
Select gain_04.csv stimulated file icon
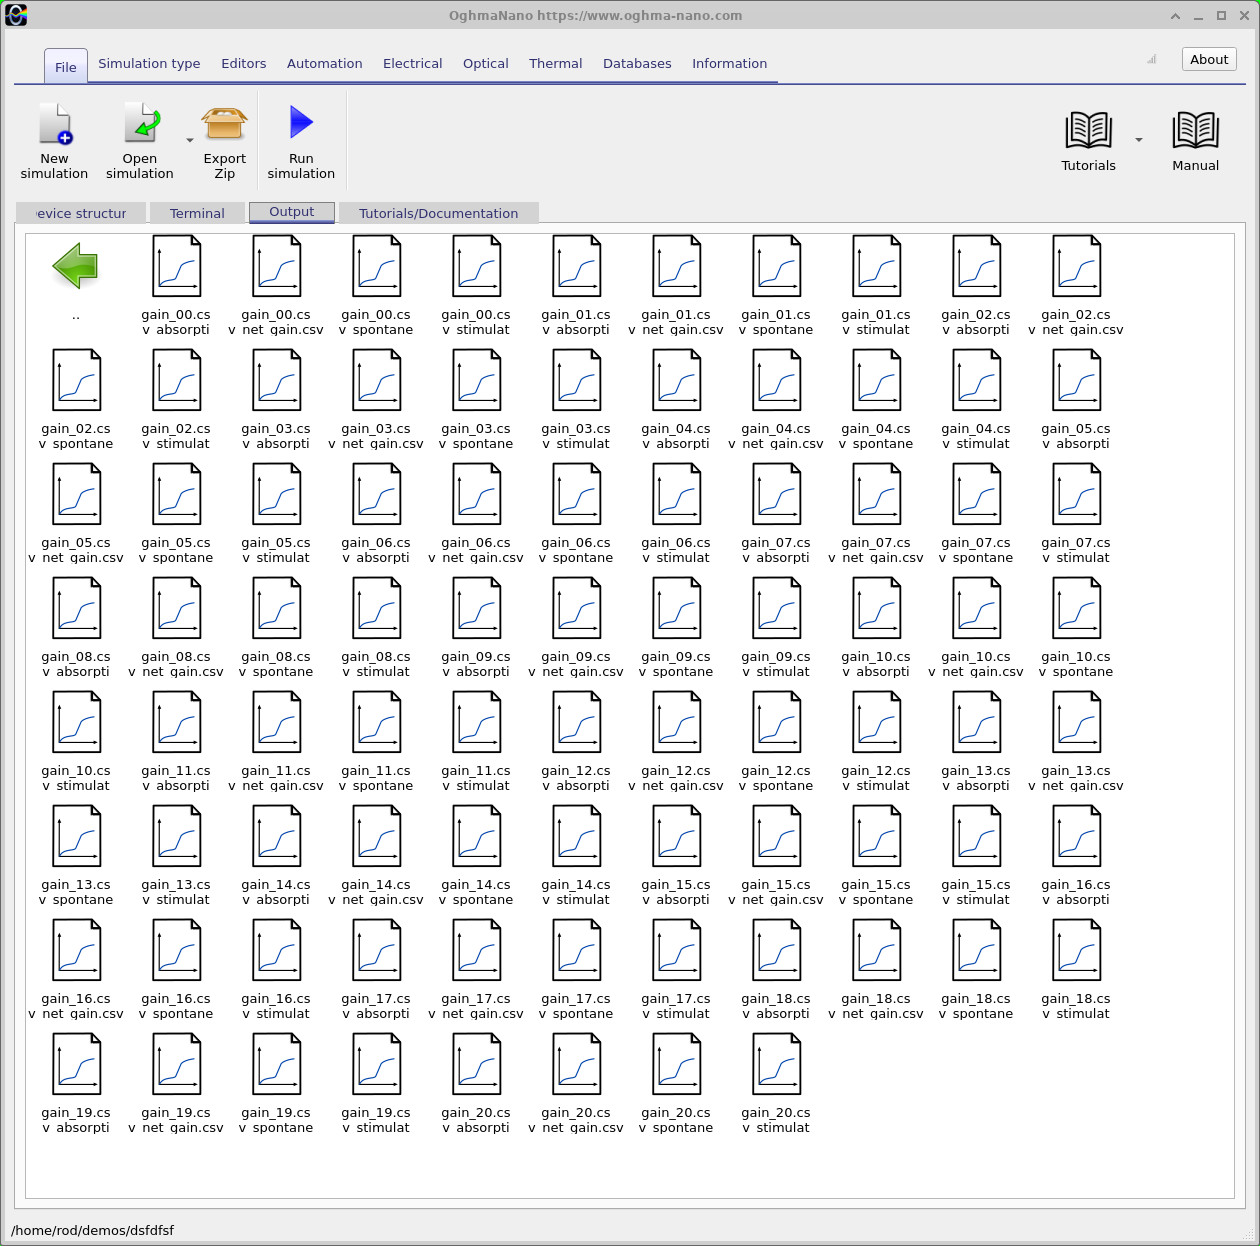[x=976, y=380]
